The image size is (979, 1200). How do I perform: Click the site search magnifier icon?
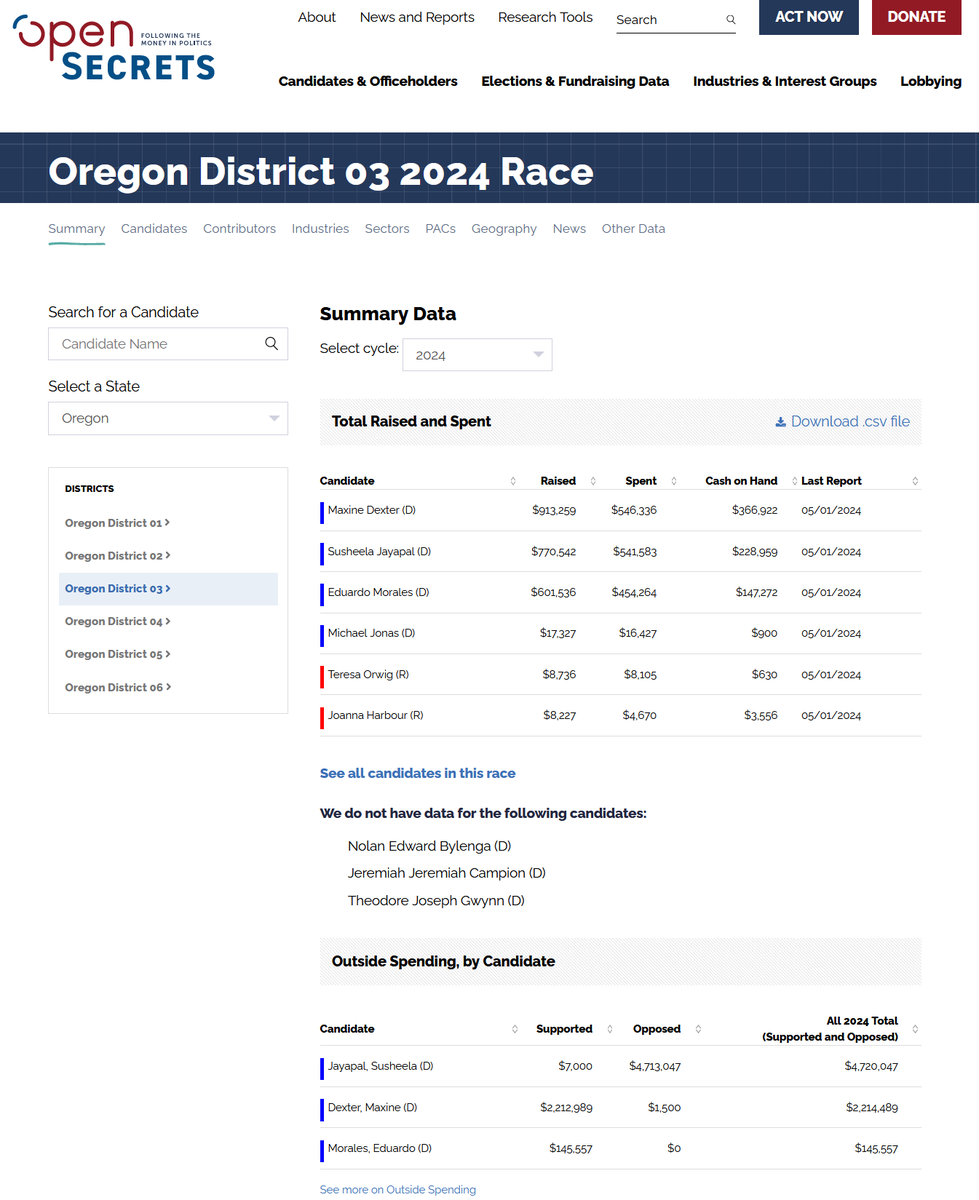point(731,19)
